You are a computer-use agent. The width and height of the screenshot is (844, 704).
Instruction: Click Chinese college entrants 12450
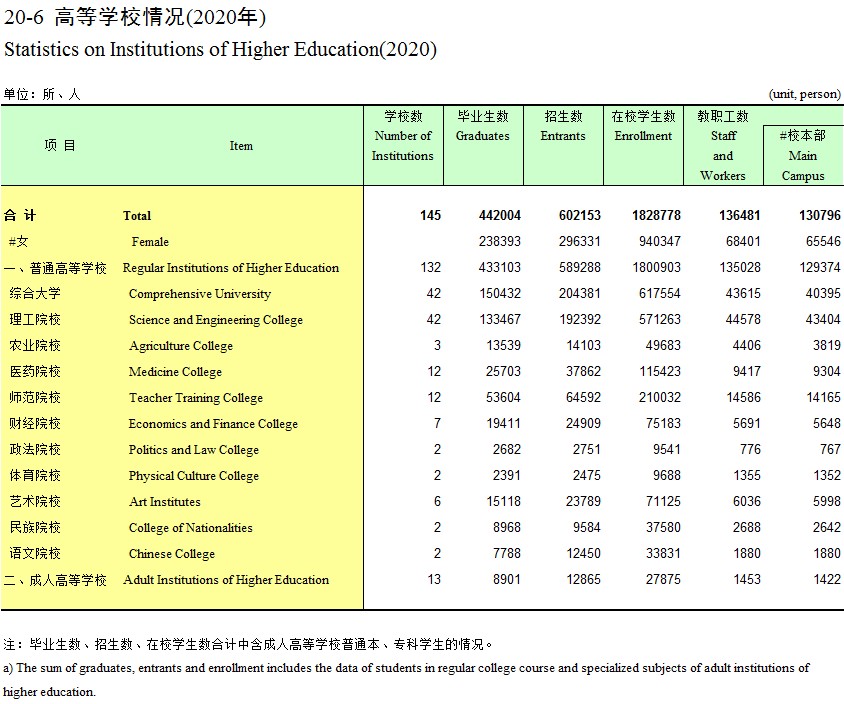pyautogui.click(x=583, y=553)
